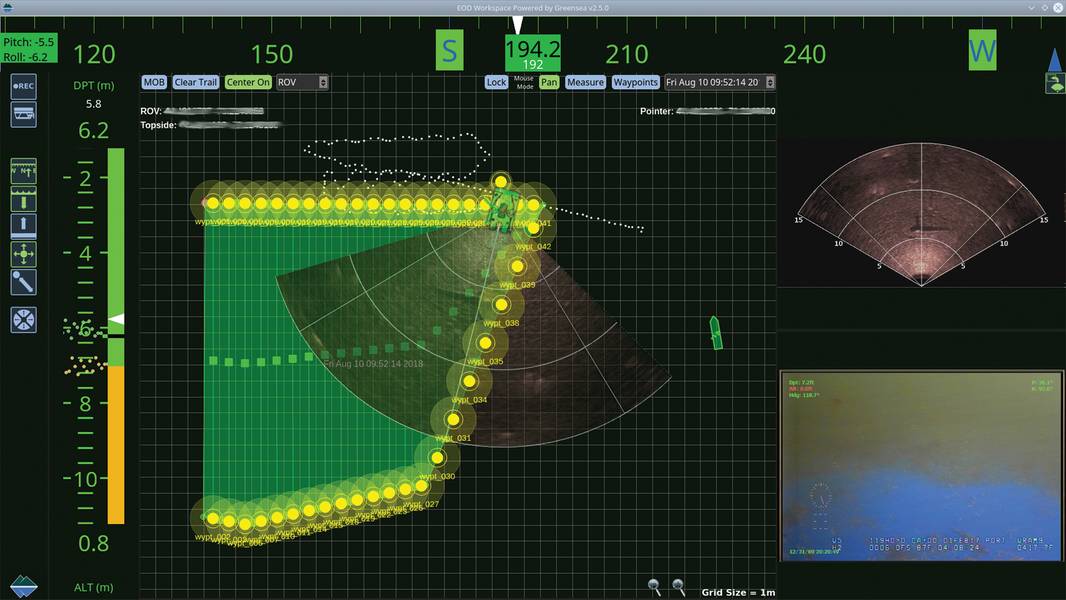Click the vehicle icon under blue arrow
The image size is (1066, 600).
pyautogui.click(x=1055, y=85)
